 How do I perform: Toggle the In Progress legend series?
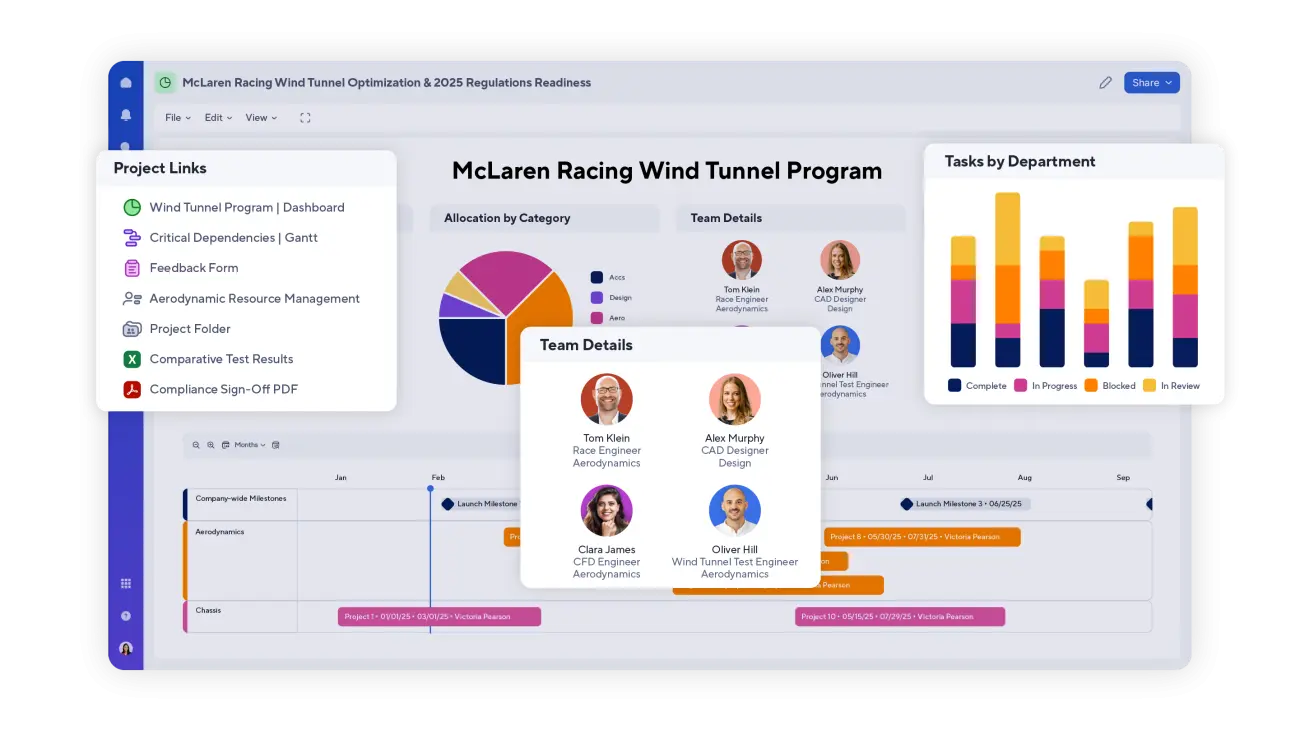(1046, 385)
